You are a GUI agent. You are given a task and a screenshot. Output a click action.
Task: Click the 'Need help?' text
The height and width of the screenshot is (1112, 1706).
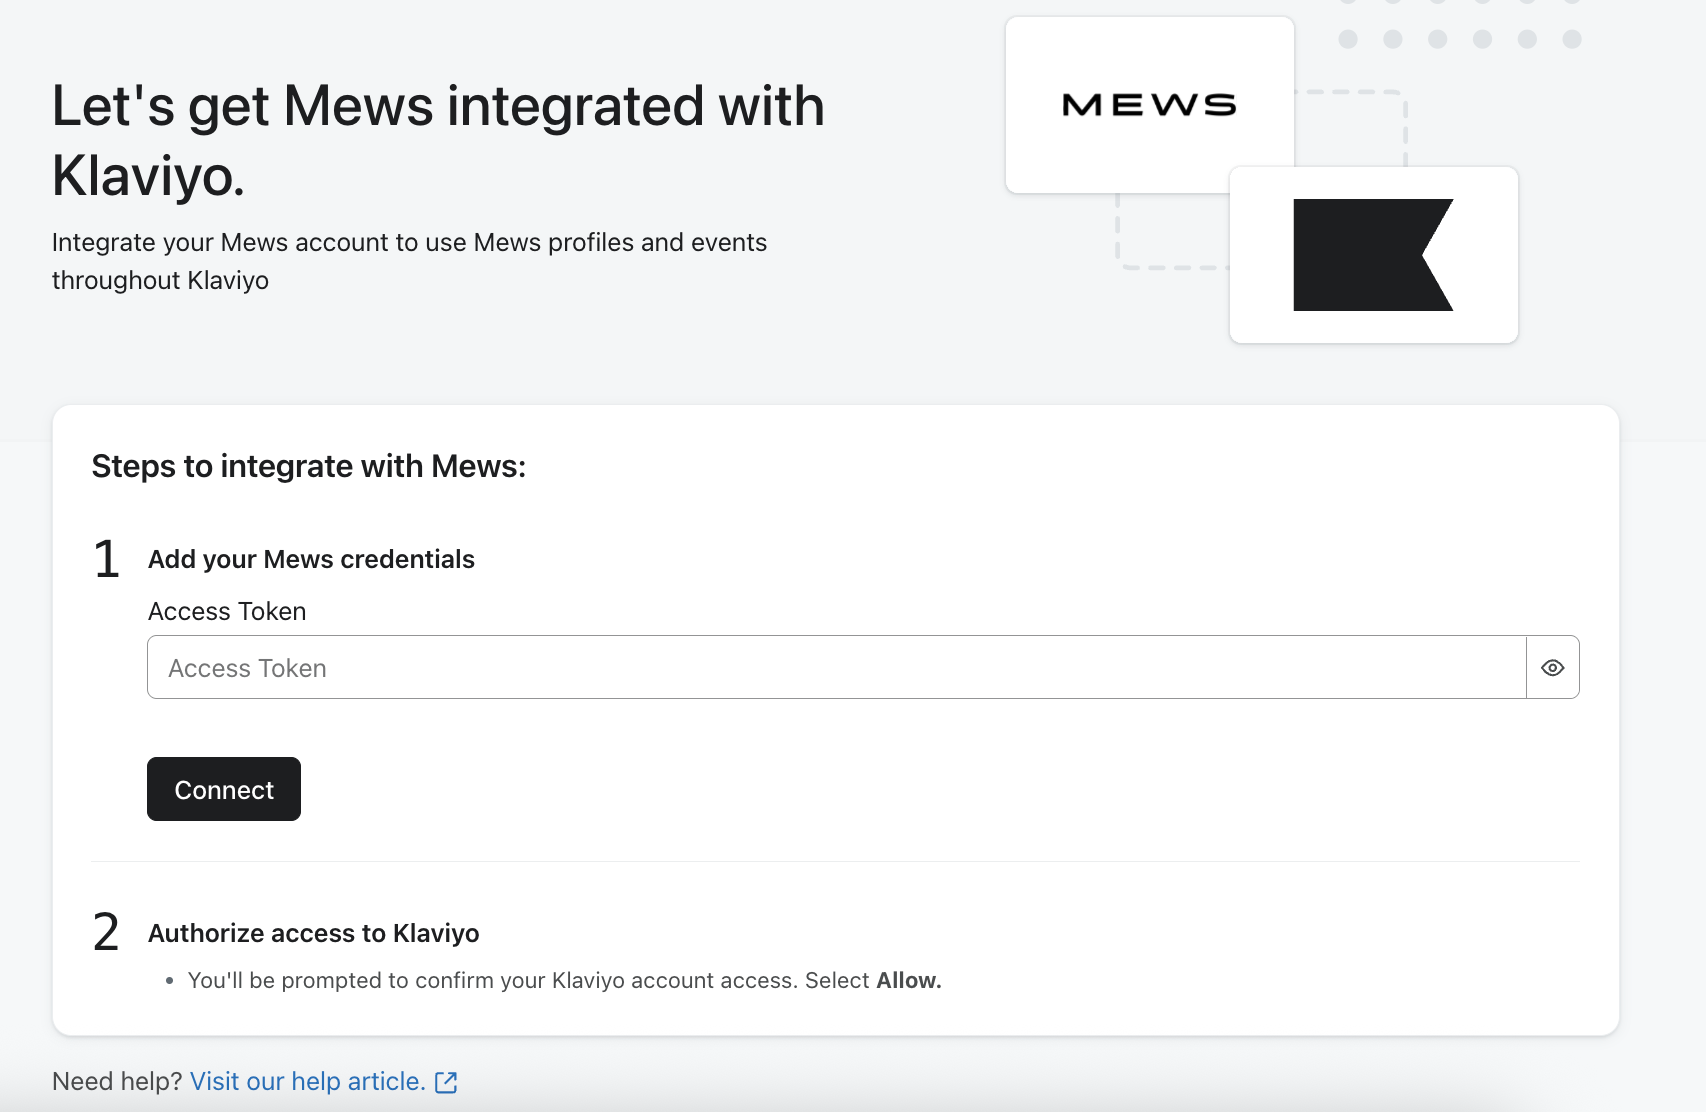116,1082
